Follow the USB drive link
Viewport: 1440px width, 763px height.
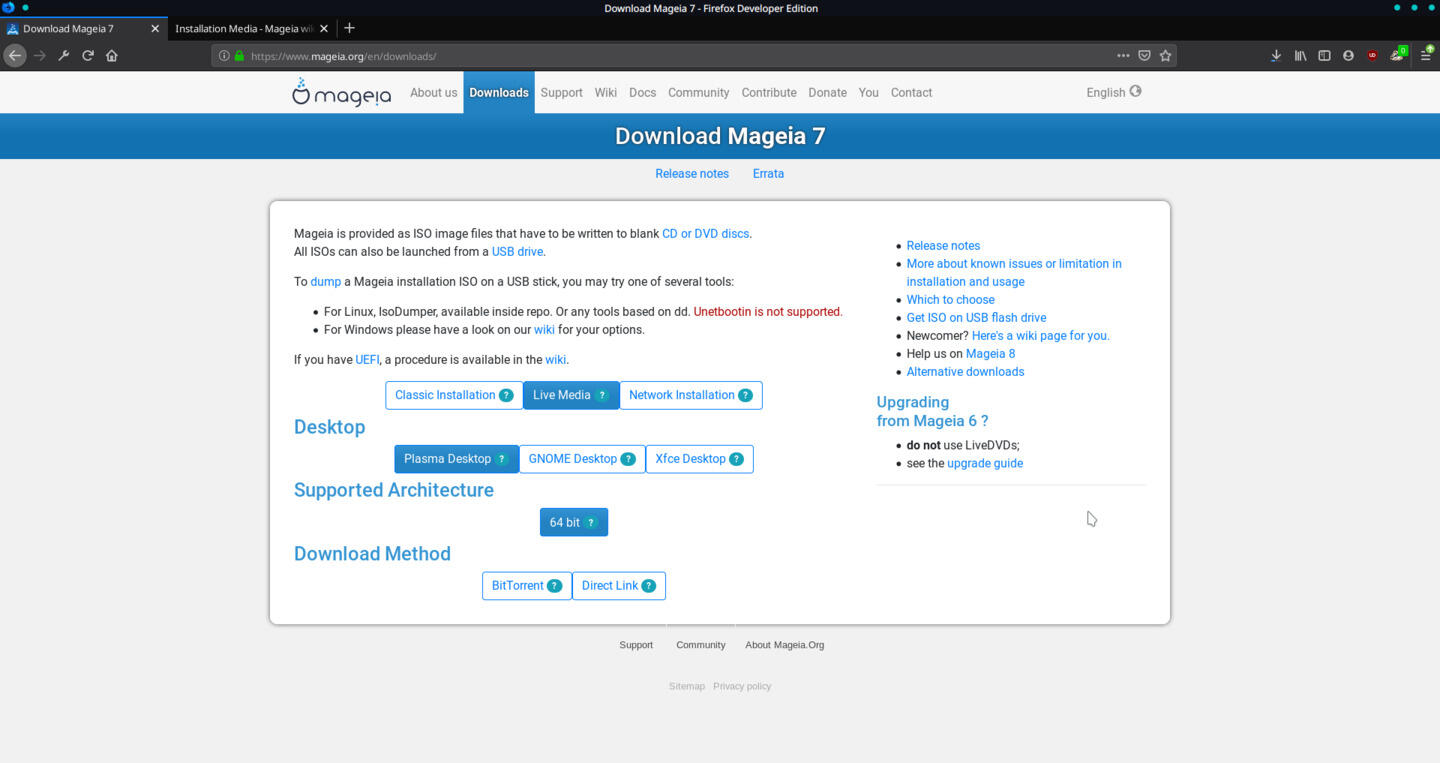[517, 252]
